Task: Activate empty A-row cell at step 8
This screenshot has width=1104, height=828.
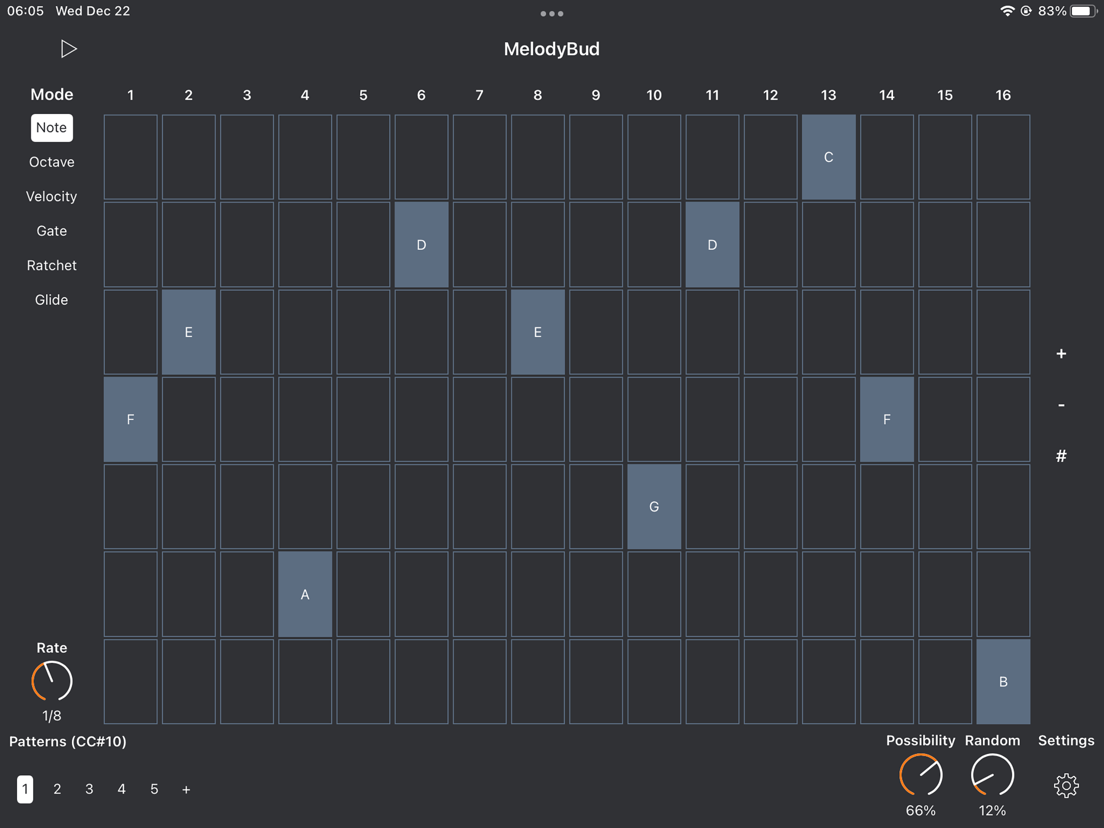Action: 538,594
